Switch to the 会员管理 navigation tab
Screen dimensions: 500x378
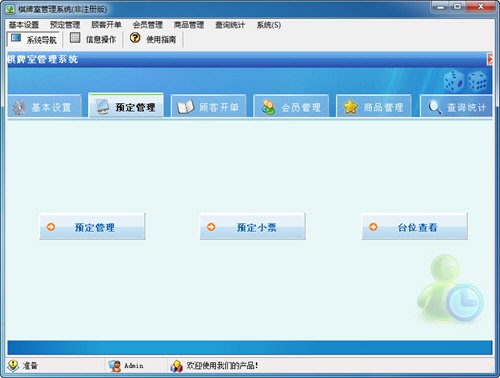[291, 106]
